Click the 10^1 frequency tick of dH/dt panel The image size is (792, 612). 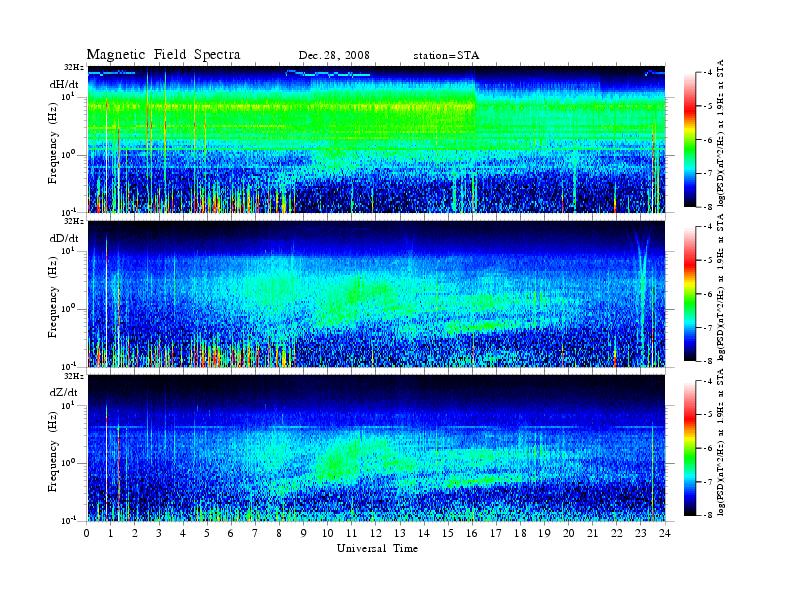(68, 96)
